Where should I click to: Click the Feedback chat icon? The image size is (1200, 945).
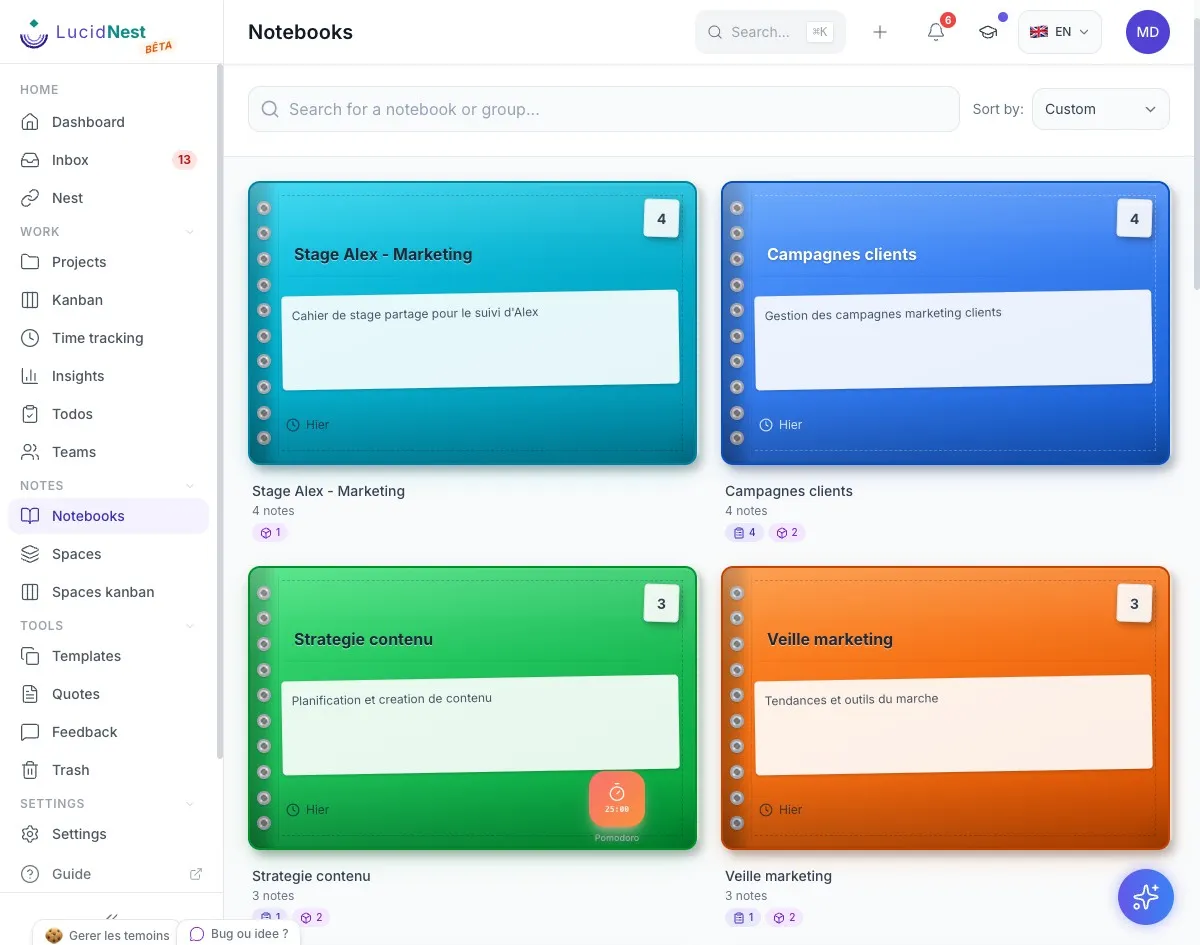tap(31, 732)
